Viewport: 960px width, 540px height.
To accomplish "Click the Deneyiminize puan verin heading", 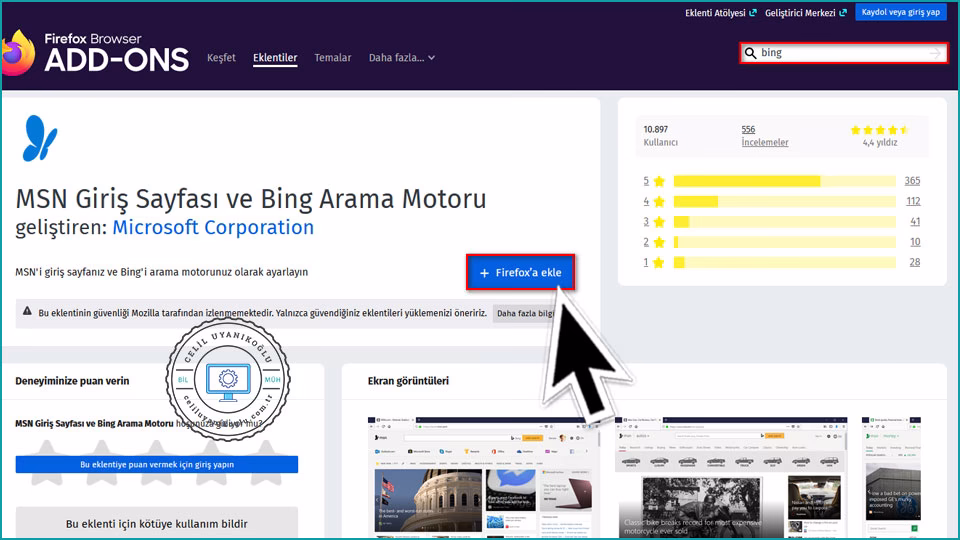I will click(72, 381).
